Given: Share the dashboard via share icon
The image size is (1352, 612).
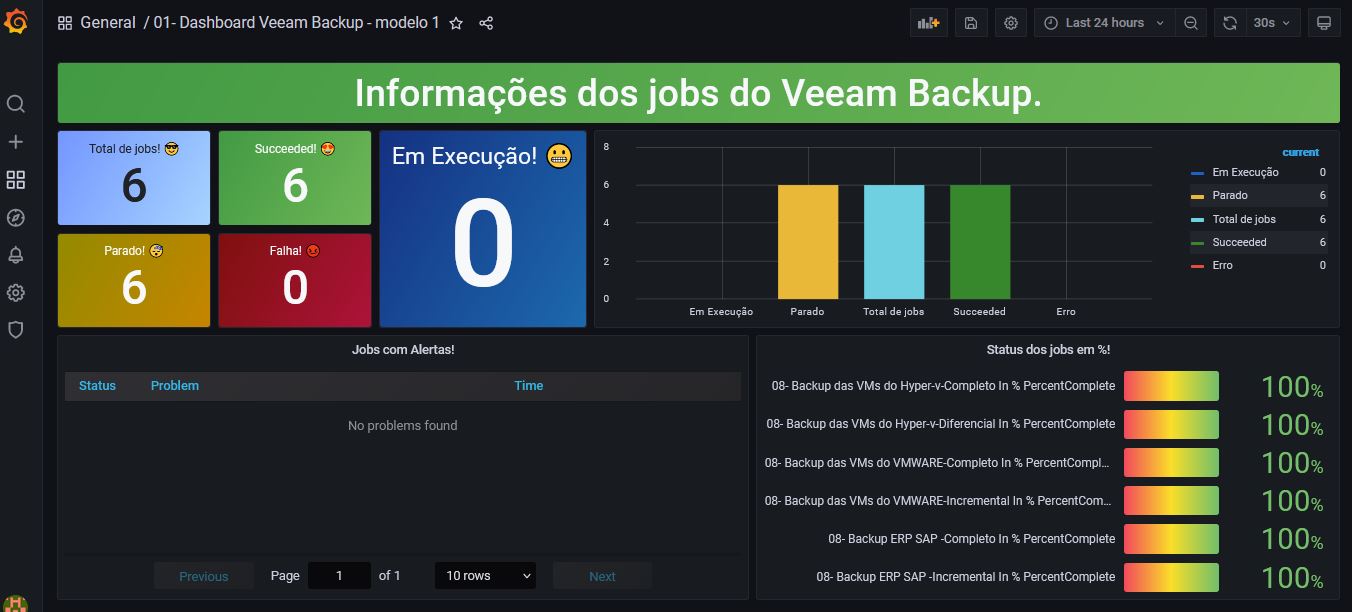Looking at the screenshot, I should click(x=486, y=23).
